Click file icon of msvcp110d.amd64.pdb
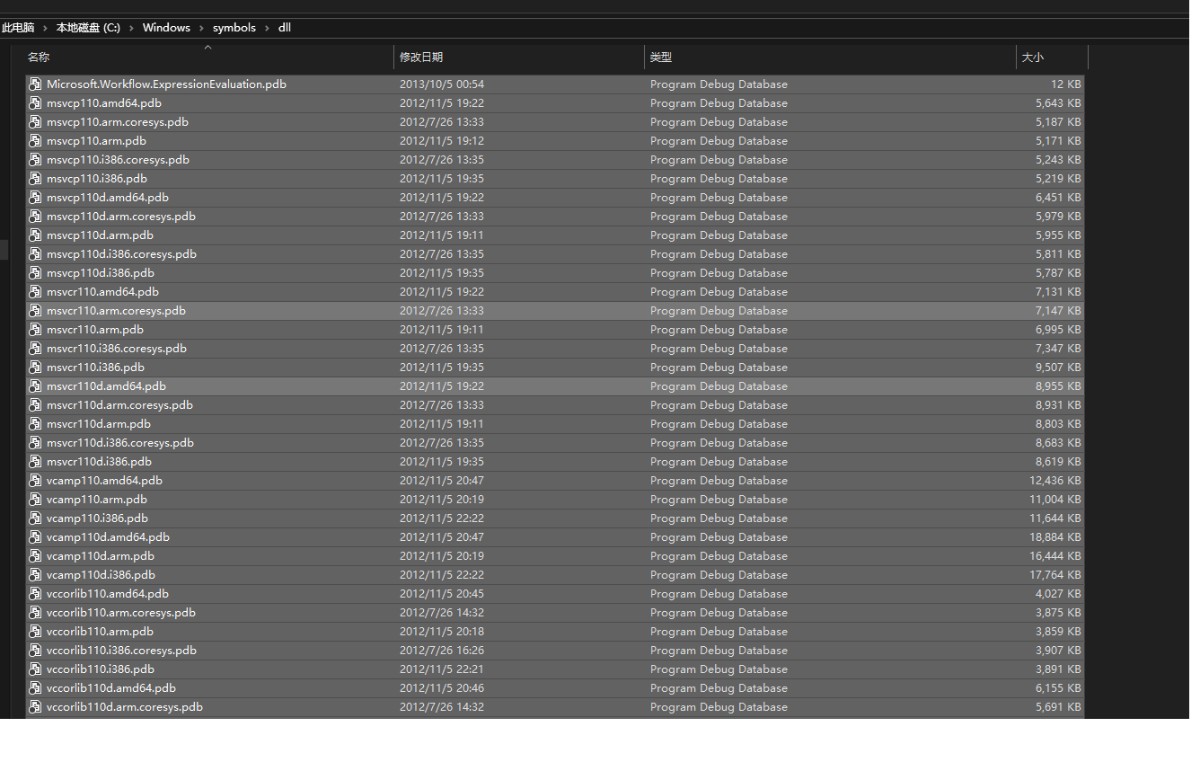The width and height of the screenshot is (1200, 762). [x=35, y=198]
